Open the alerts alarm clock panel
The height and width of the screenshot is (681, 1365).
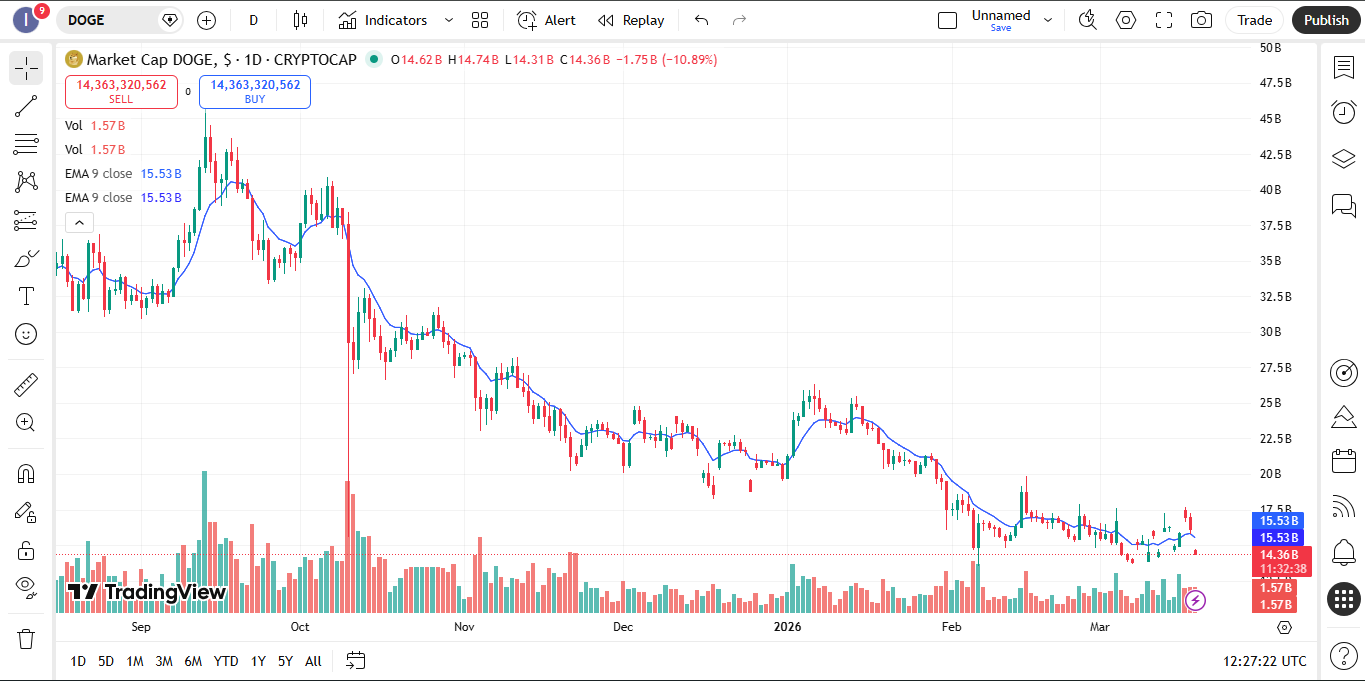1344,112
